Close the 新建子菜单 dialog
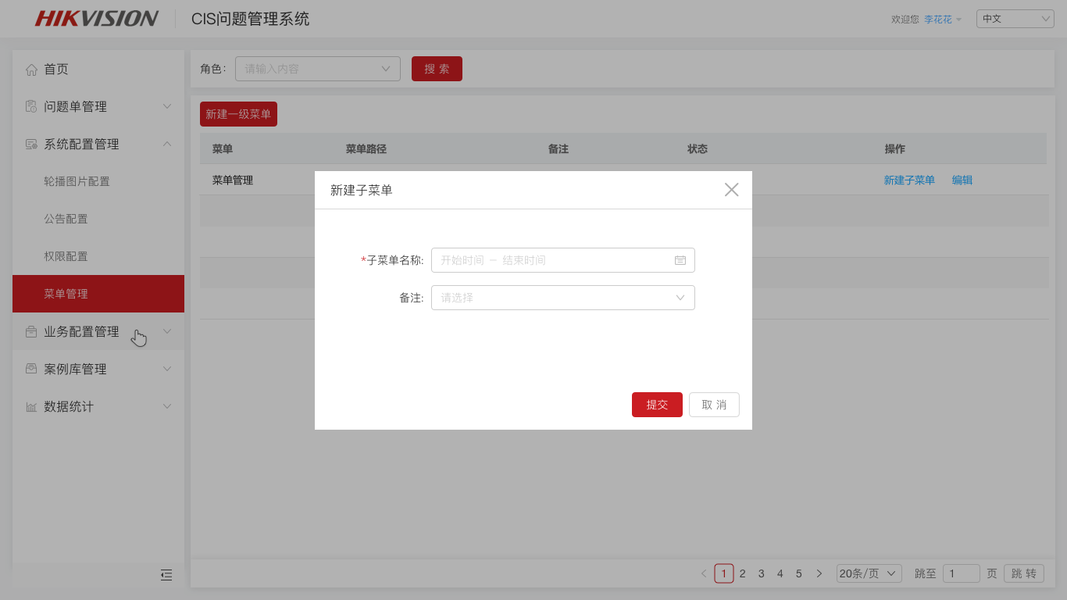Viewport: 1067px width, 600px height. pos(732,190)
